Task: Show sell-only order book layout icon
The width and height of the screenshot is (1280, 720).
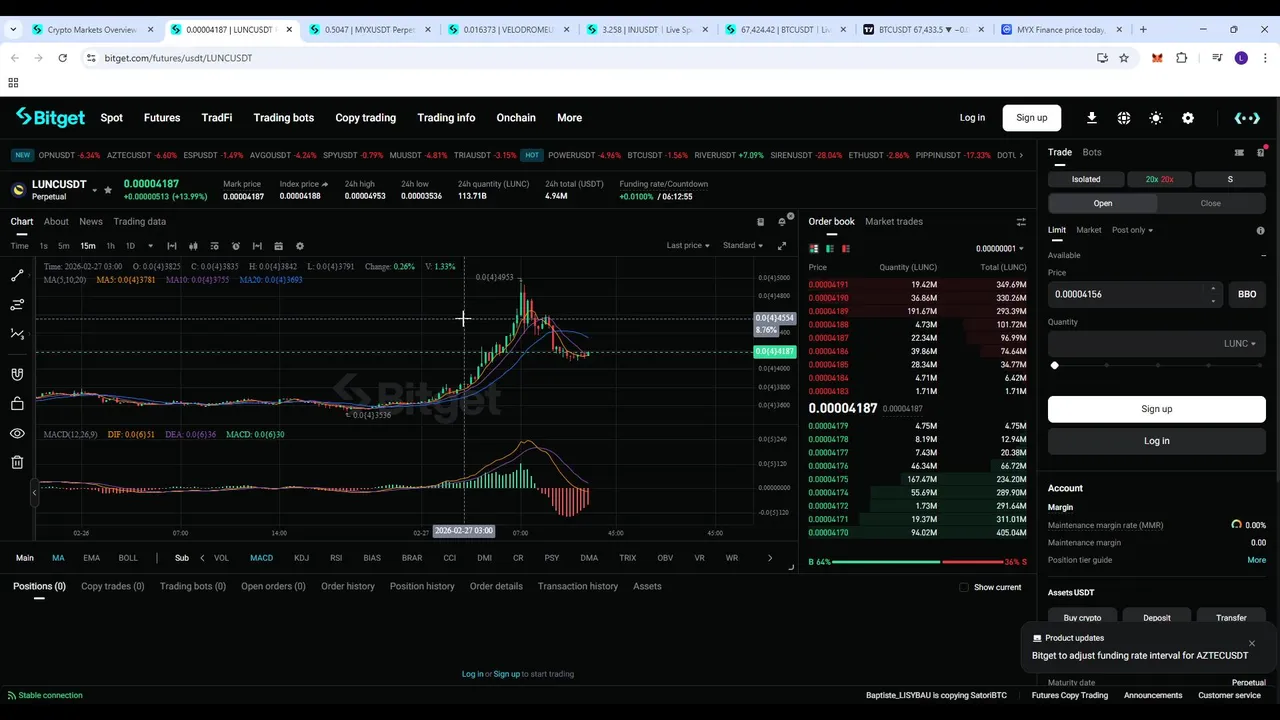Action: tap(846, 248)
